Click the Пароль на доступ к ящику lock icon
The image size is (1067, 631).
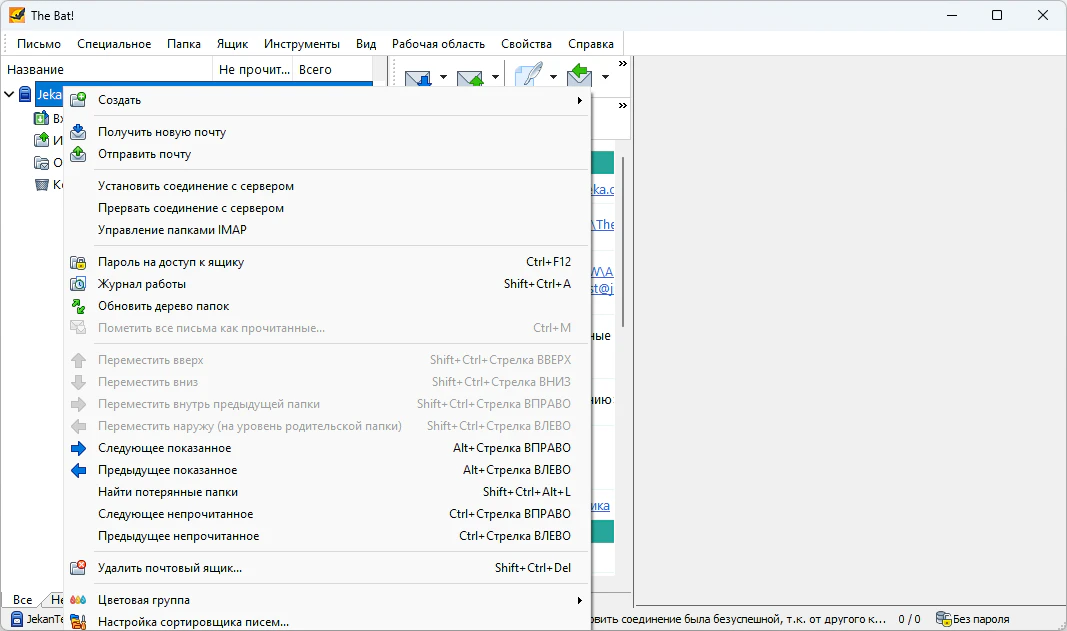coord(78,262)
